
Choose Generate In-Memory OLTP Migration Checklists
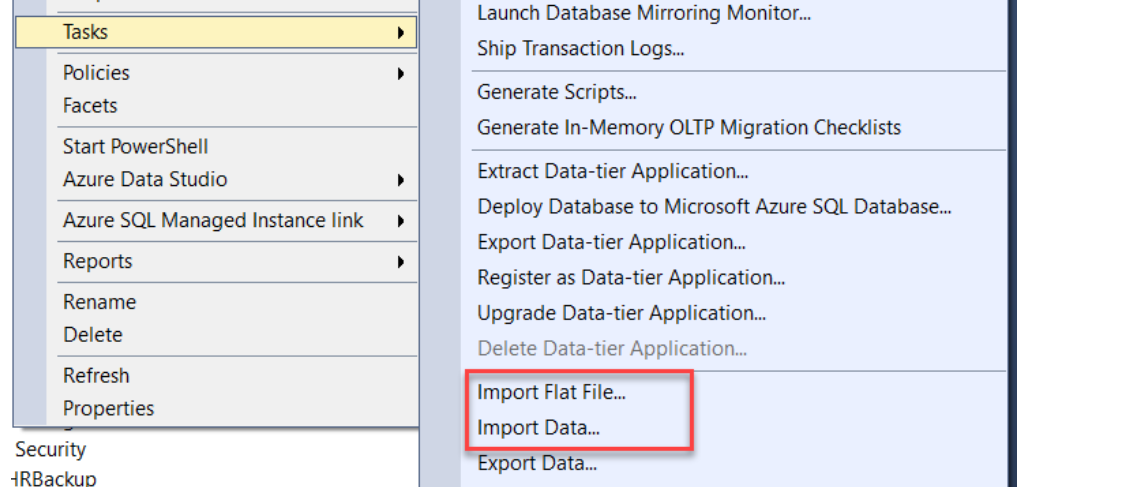click(689, 128)
